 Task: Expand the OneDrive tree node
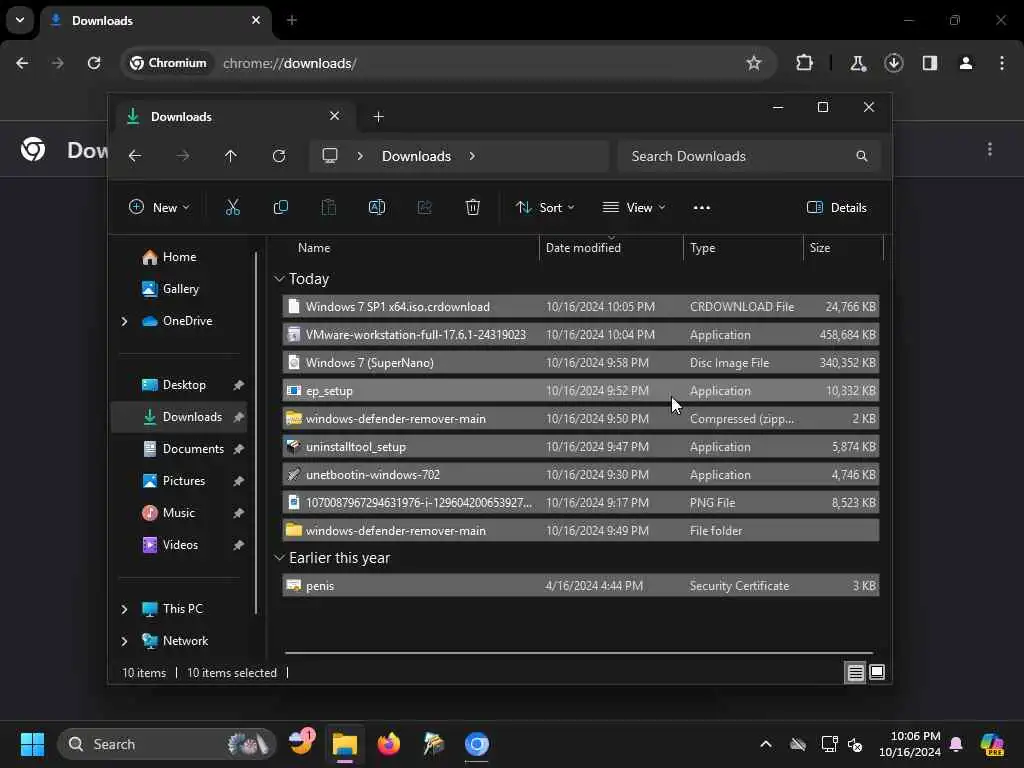pyautogui.click(x=125, y=321)
